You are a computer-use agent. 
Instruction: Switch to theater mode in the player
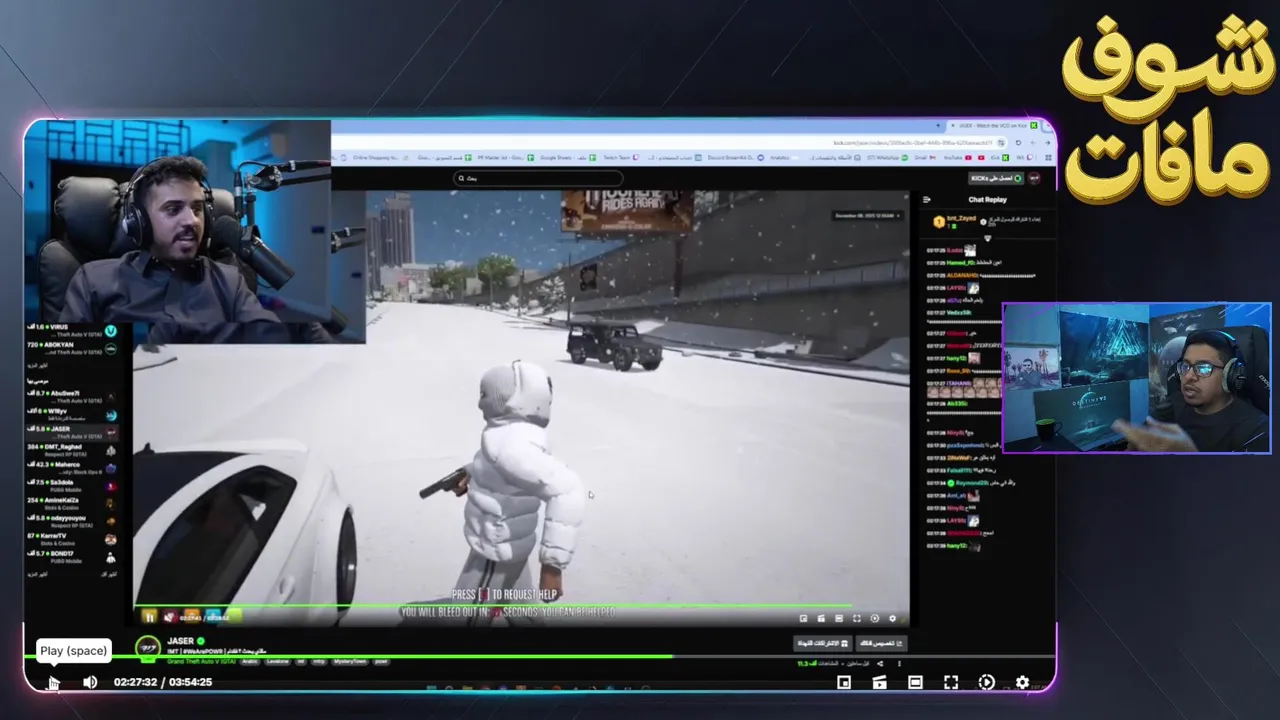915,682
